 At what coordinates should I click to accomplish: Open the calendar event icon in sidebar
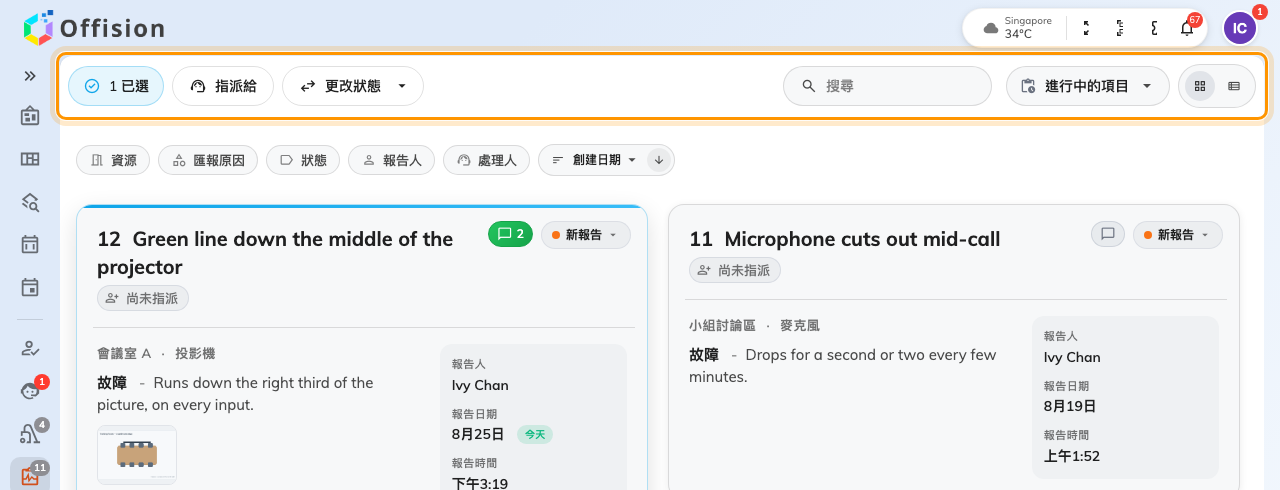click(30, 287)
